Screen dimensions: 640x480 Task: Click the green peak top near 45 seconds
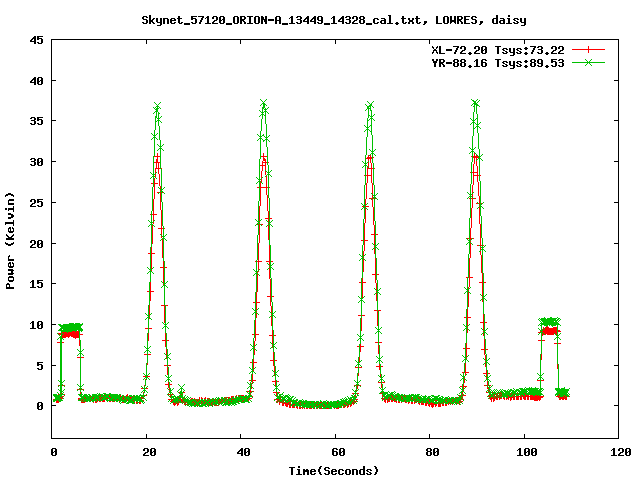[264, 102]
